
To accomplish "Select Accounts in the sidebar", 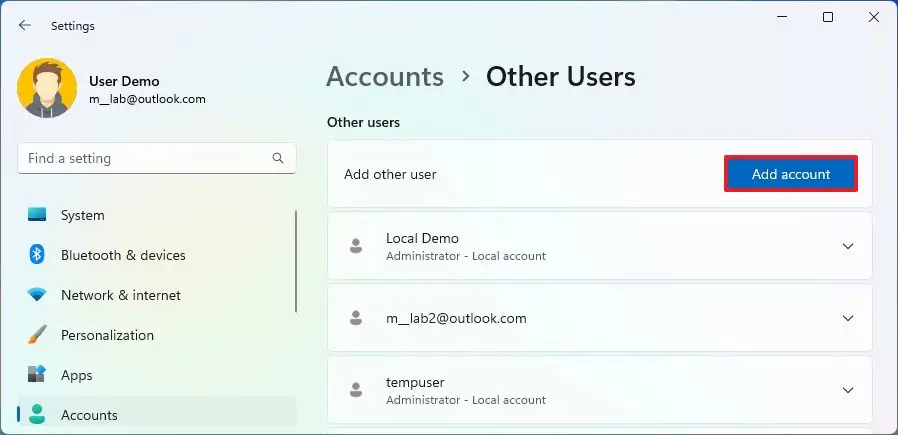I will click(x=89, y=415).
